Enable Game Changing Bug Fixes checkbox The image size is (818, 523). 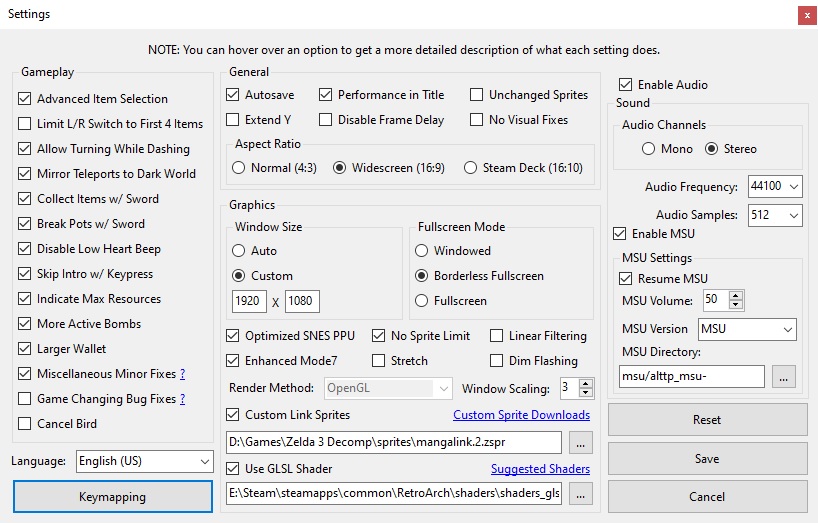pyautogui.click(x=25, y=399)
